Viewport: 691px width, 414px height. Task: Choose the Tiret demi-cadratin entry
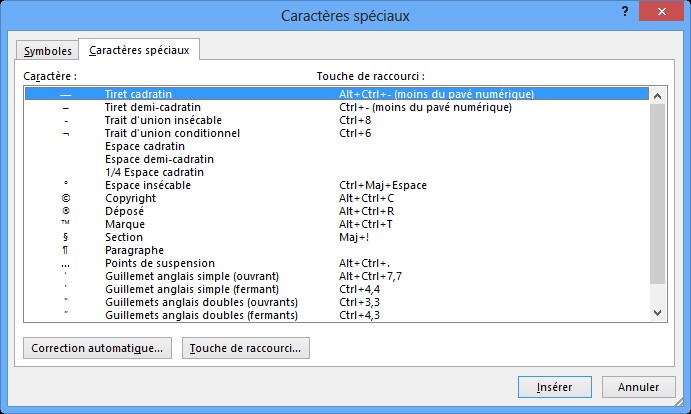point(152,107)
